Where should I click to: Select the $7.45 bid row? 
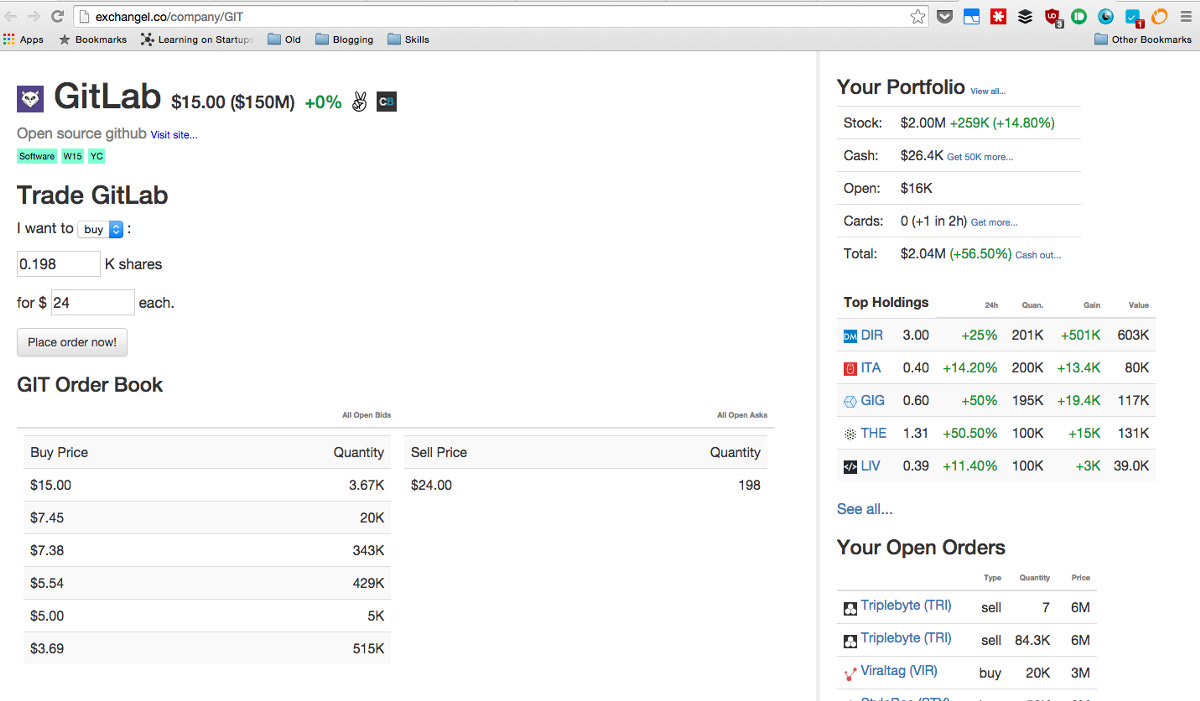(x=207, y=517)
